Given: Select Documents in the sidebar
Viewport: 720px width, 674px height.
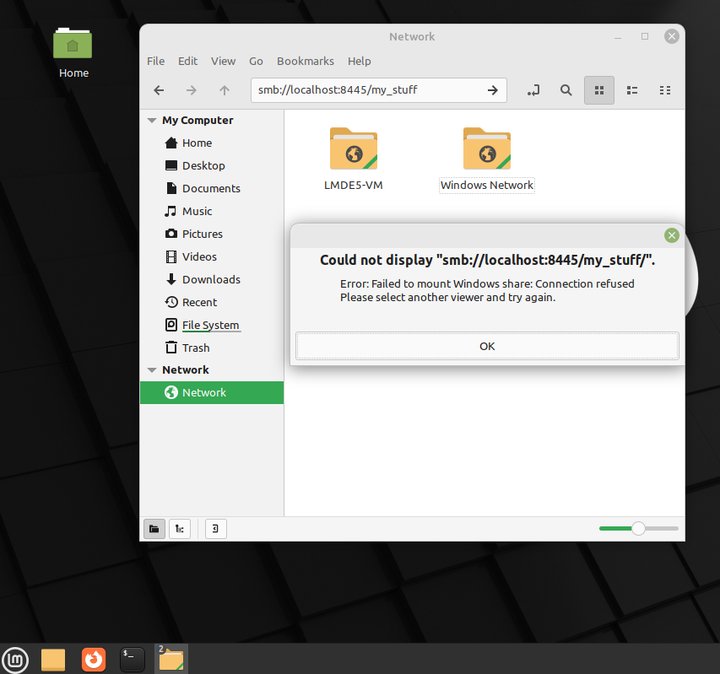Looking at the screenshot, I should 212,188.
